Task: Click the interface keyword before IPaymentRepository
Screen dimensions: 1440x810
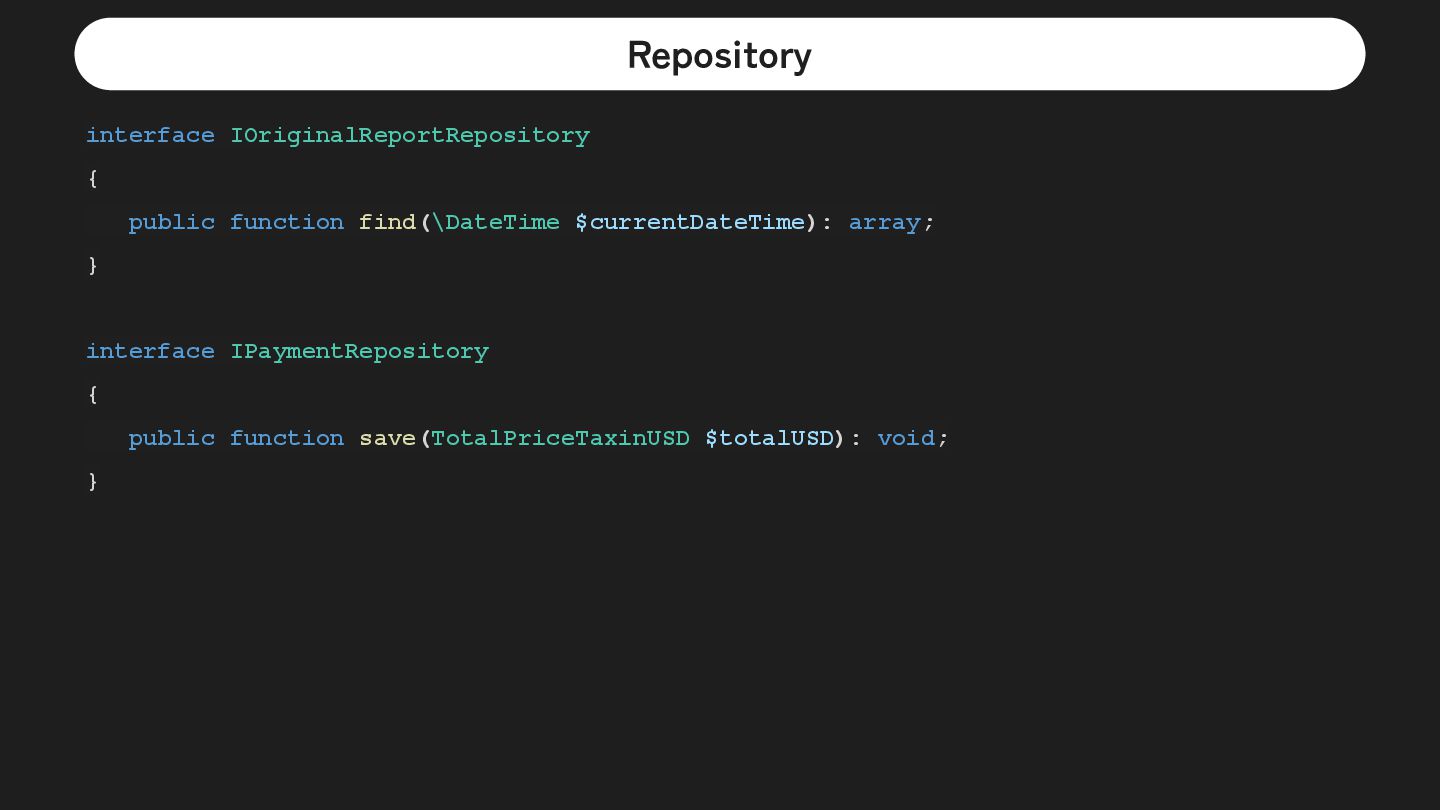Action: coord(150,351)
